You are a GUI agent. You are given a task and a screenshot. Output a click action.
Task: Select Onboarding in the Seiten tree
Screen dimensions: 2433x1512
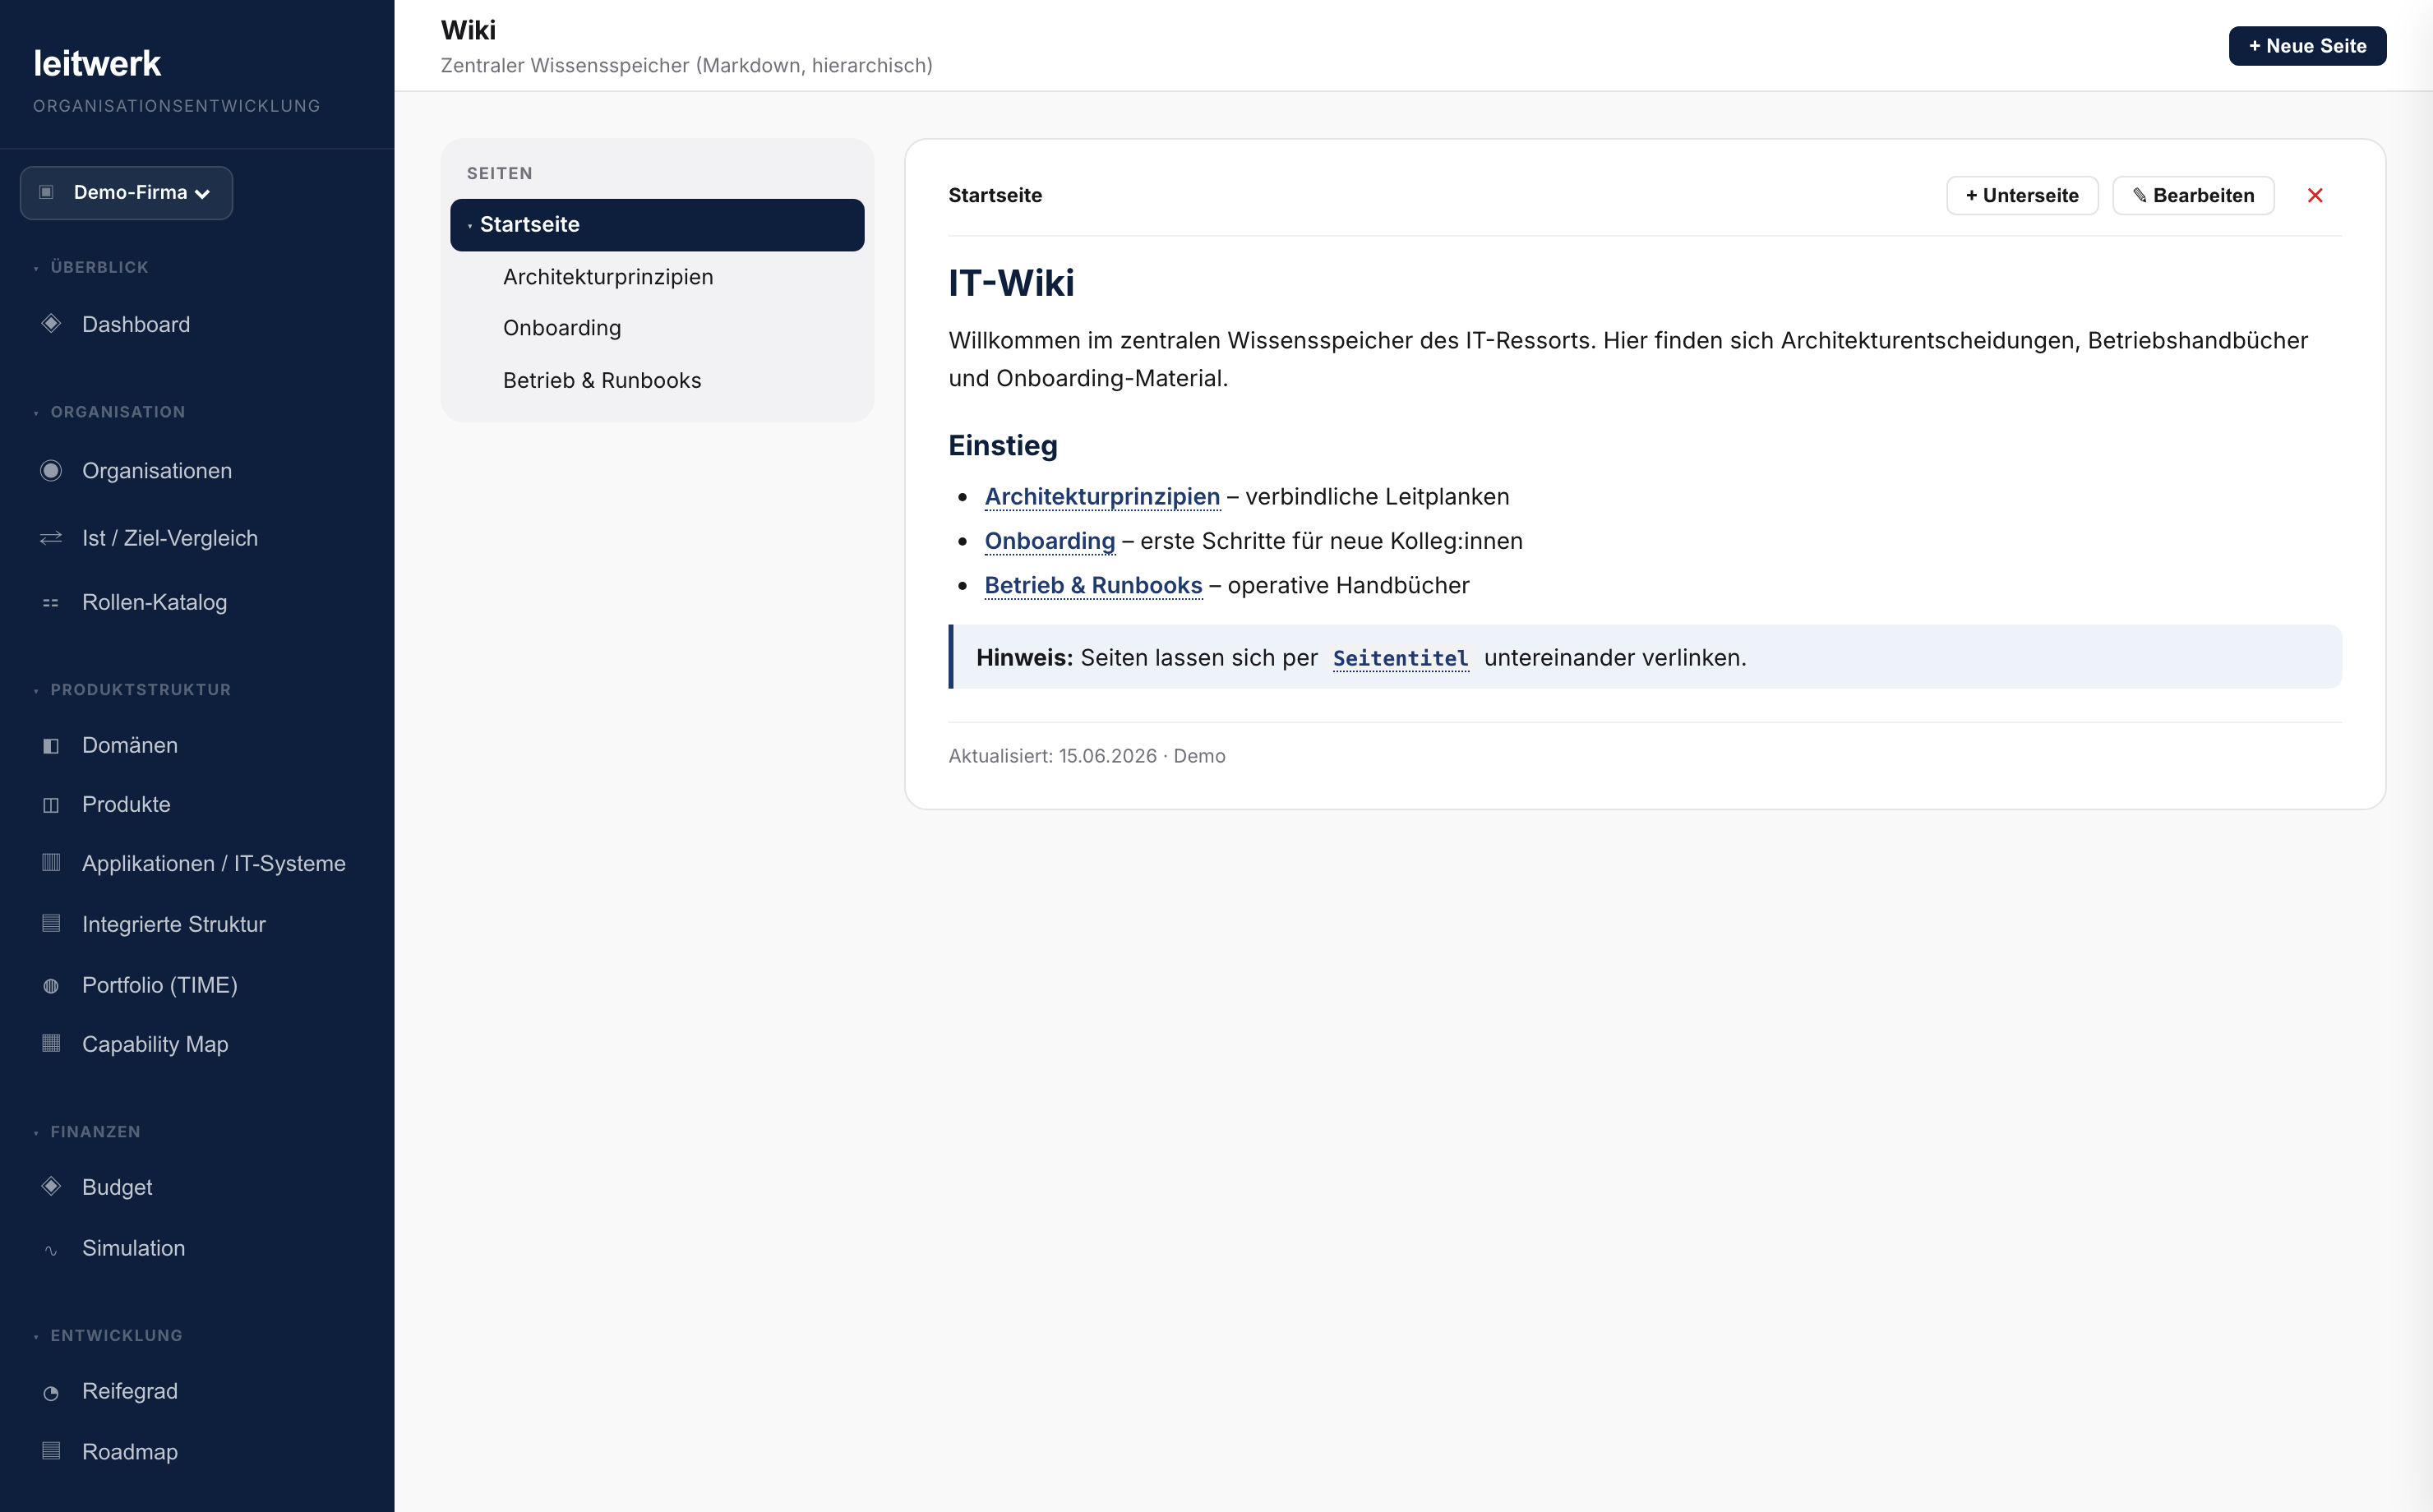point(562,328)
